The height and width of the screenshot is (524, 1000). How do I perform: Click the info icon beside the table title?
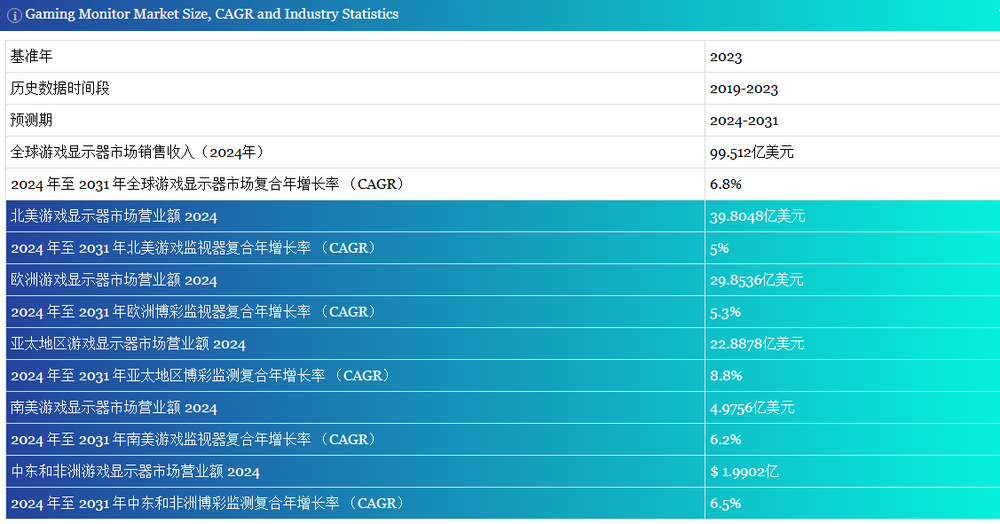[x=15, y=15]
